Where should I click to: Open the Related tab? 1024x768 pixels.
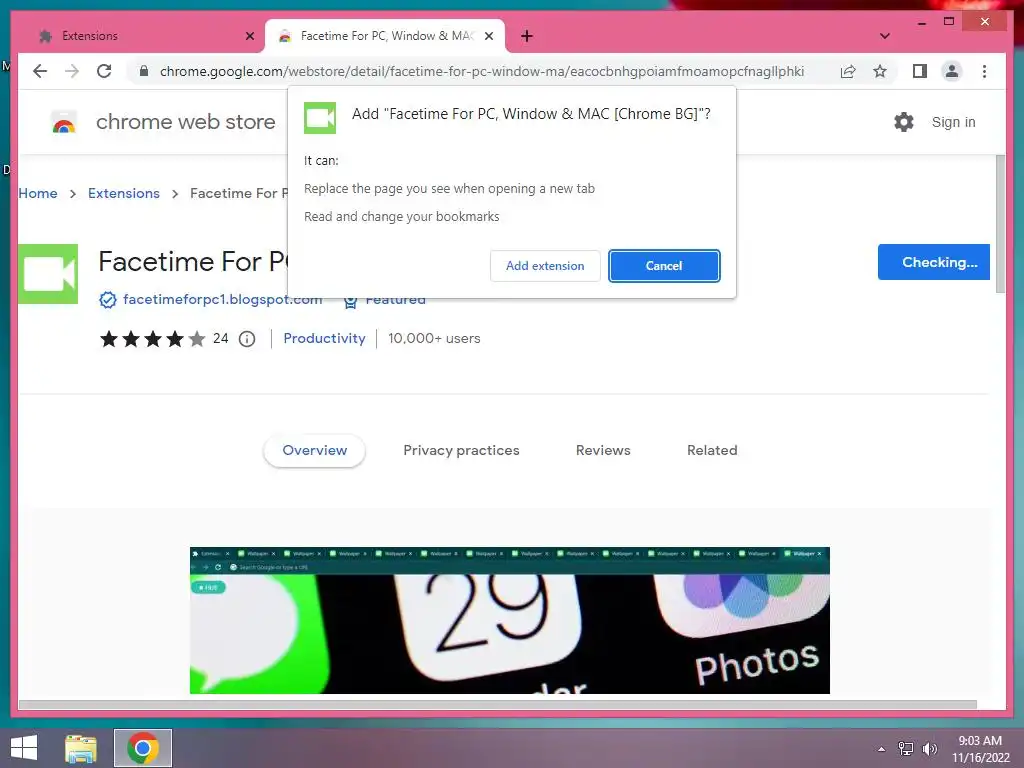pyautogui.click(x=712, y=451)
